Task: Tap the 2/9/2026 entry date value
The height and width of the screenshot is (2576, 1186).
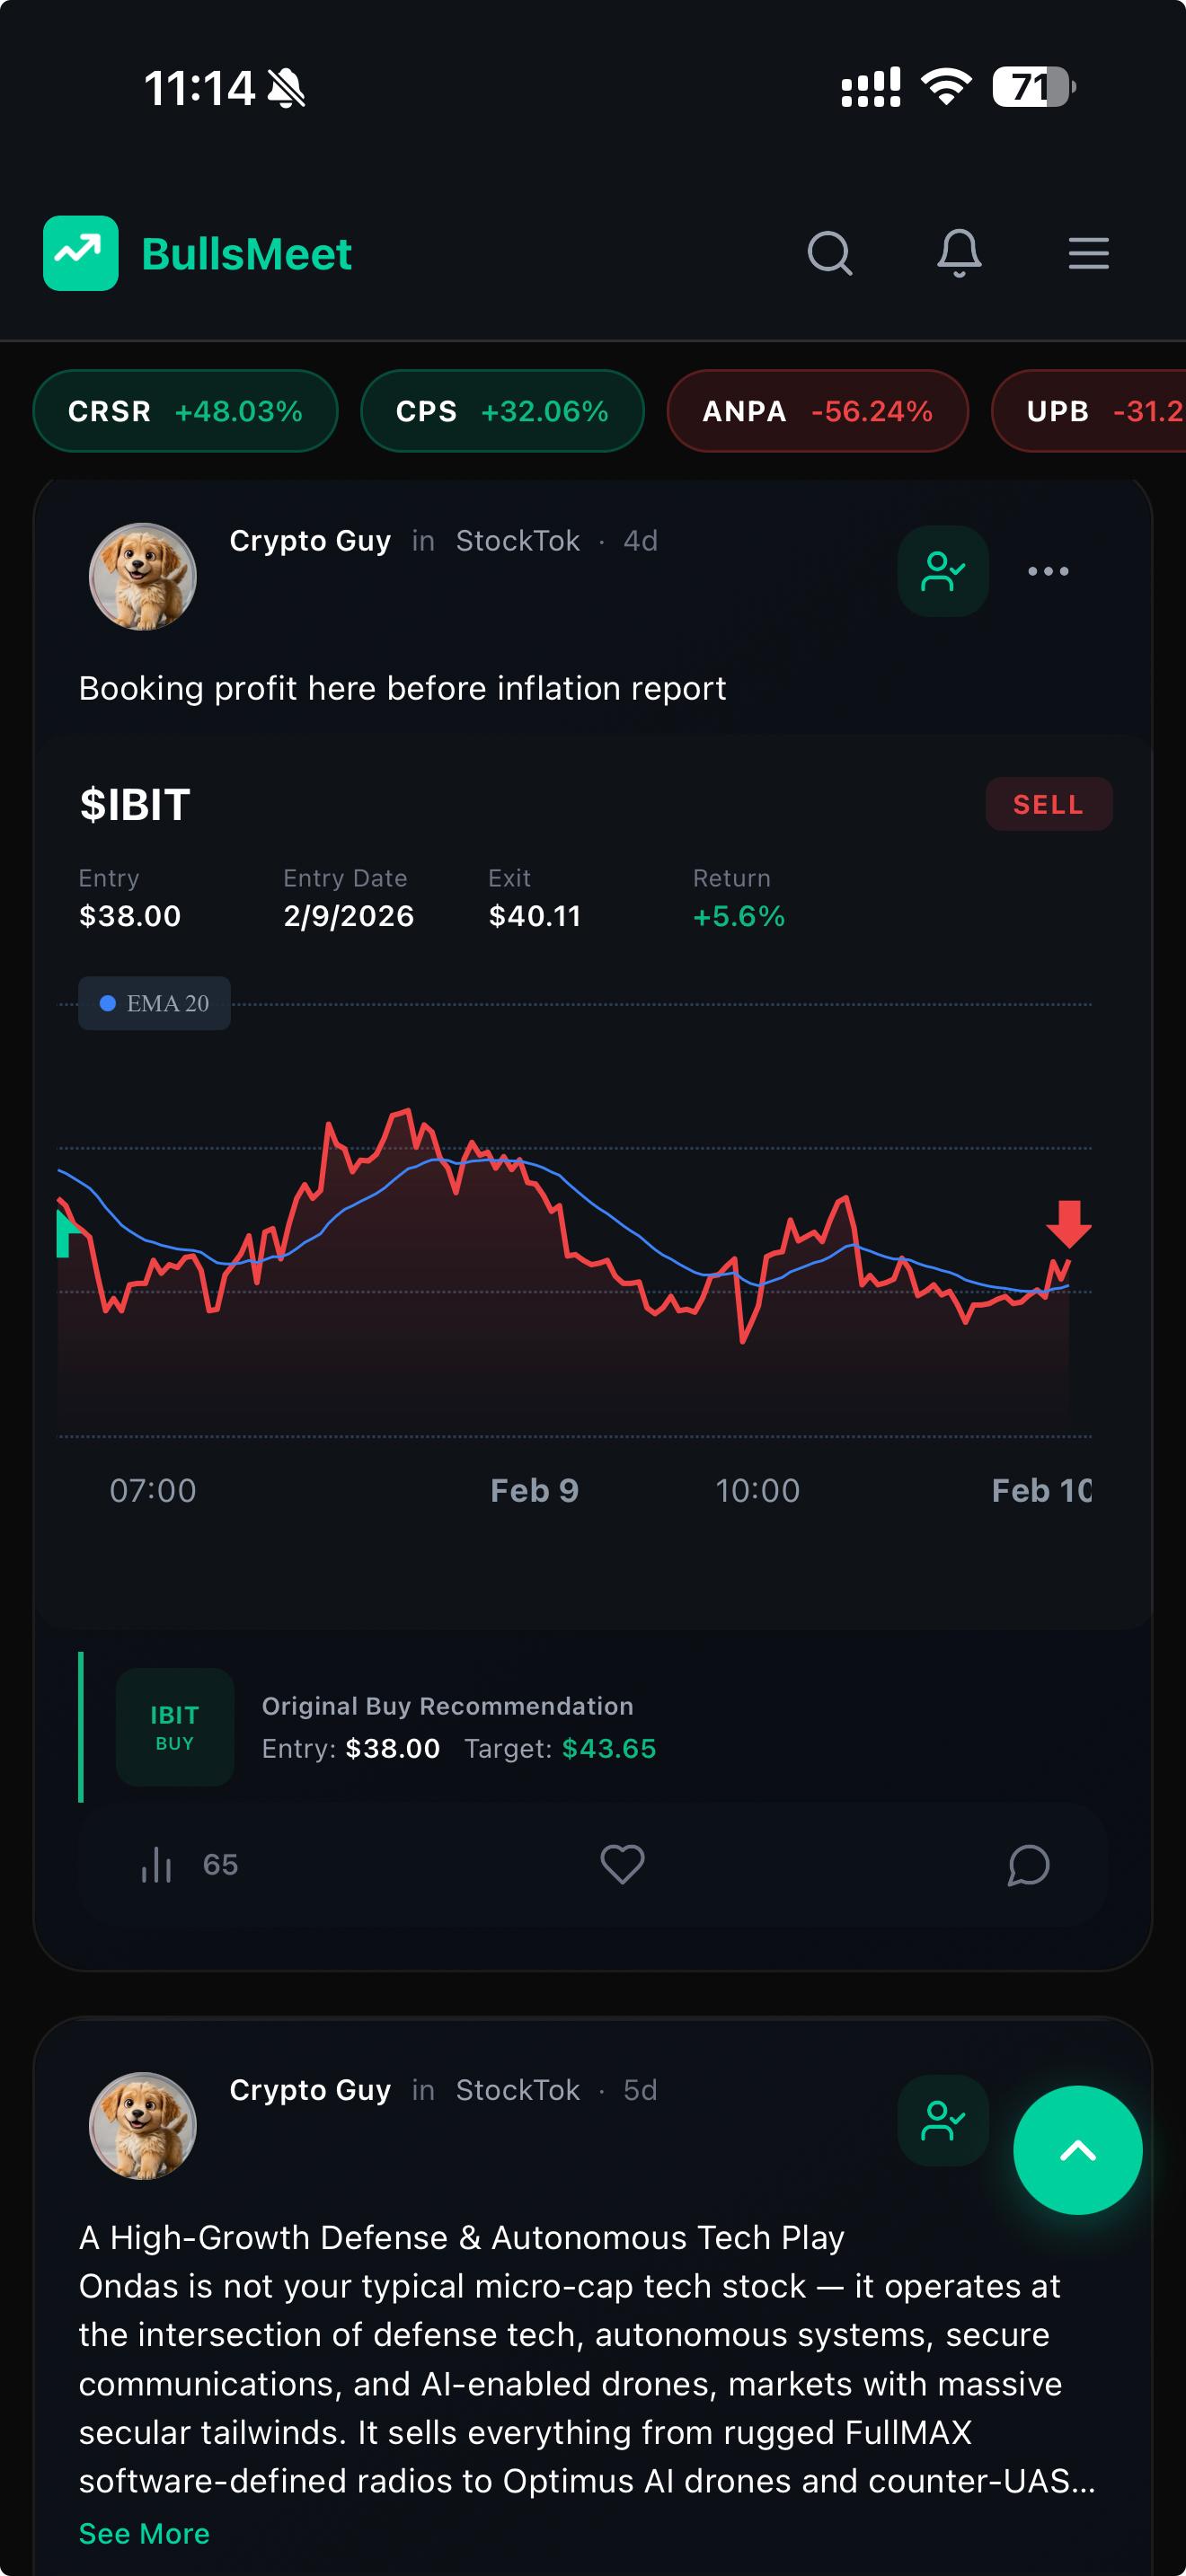Action: [348, 916]
